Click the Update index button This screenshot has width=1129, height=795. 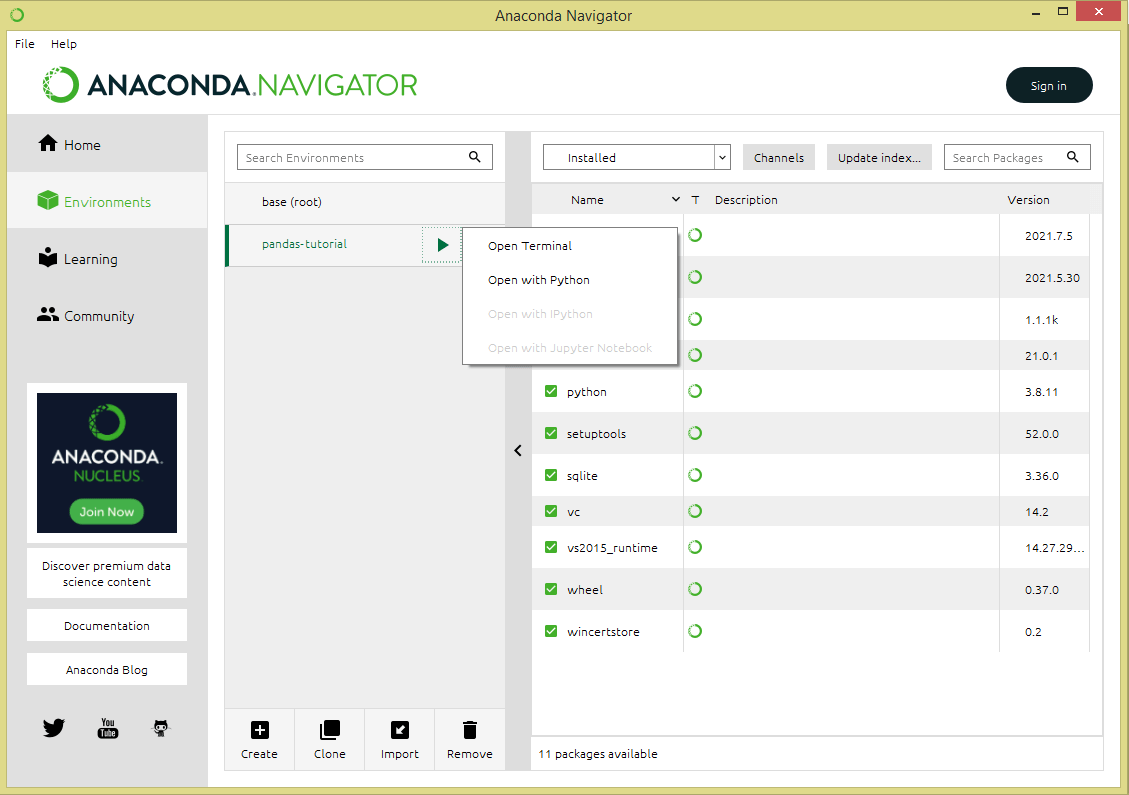pos(879,158)
